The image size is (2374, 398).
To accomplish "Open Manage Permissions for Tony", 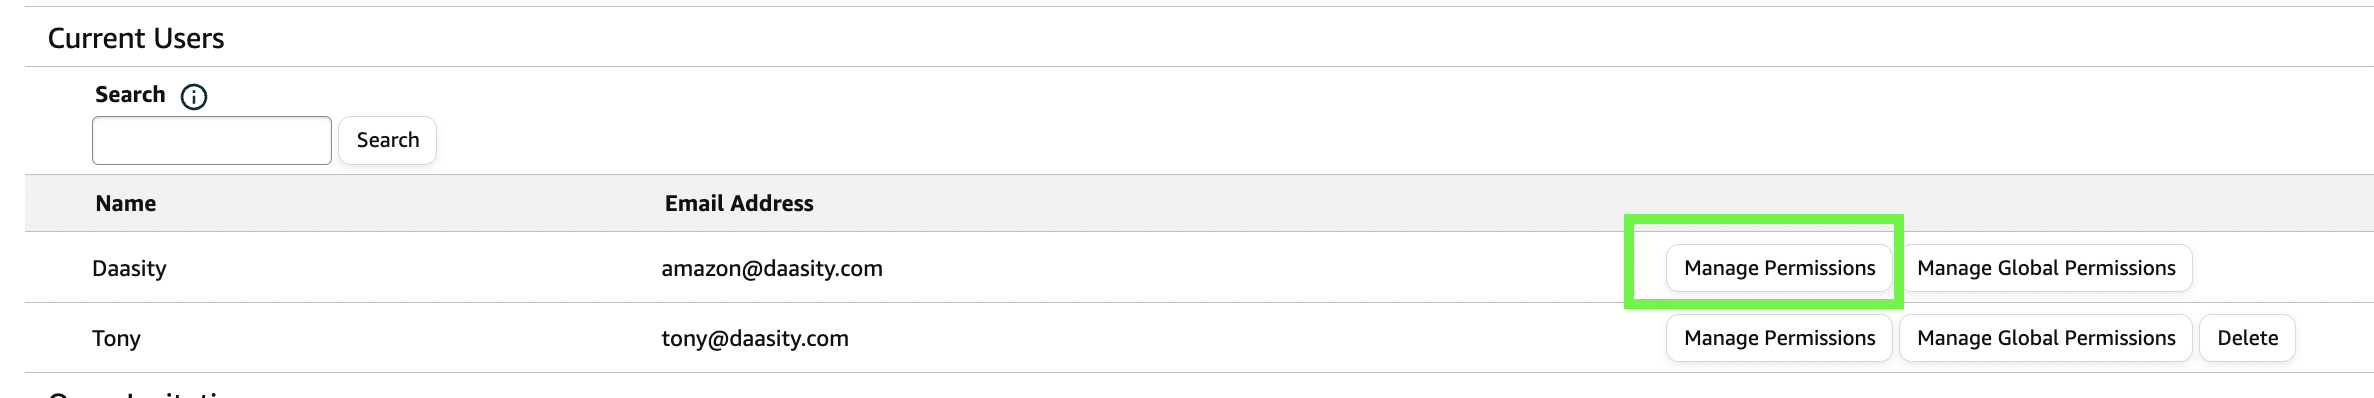I will point(1779,338).
